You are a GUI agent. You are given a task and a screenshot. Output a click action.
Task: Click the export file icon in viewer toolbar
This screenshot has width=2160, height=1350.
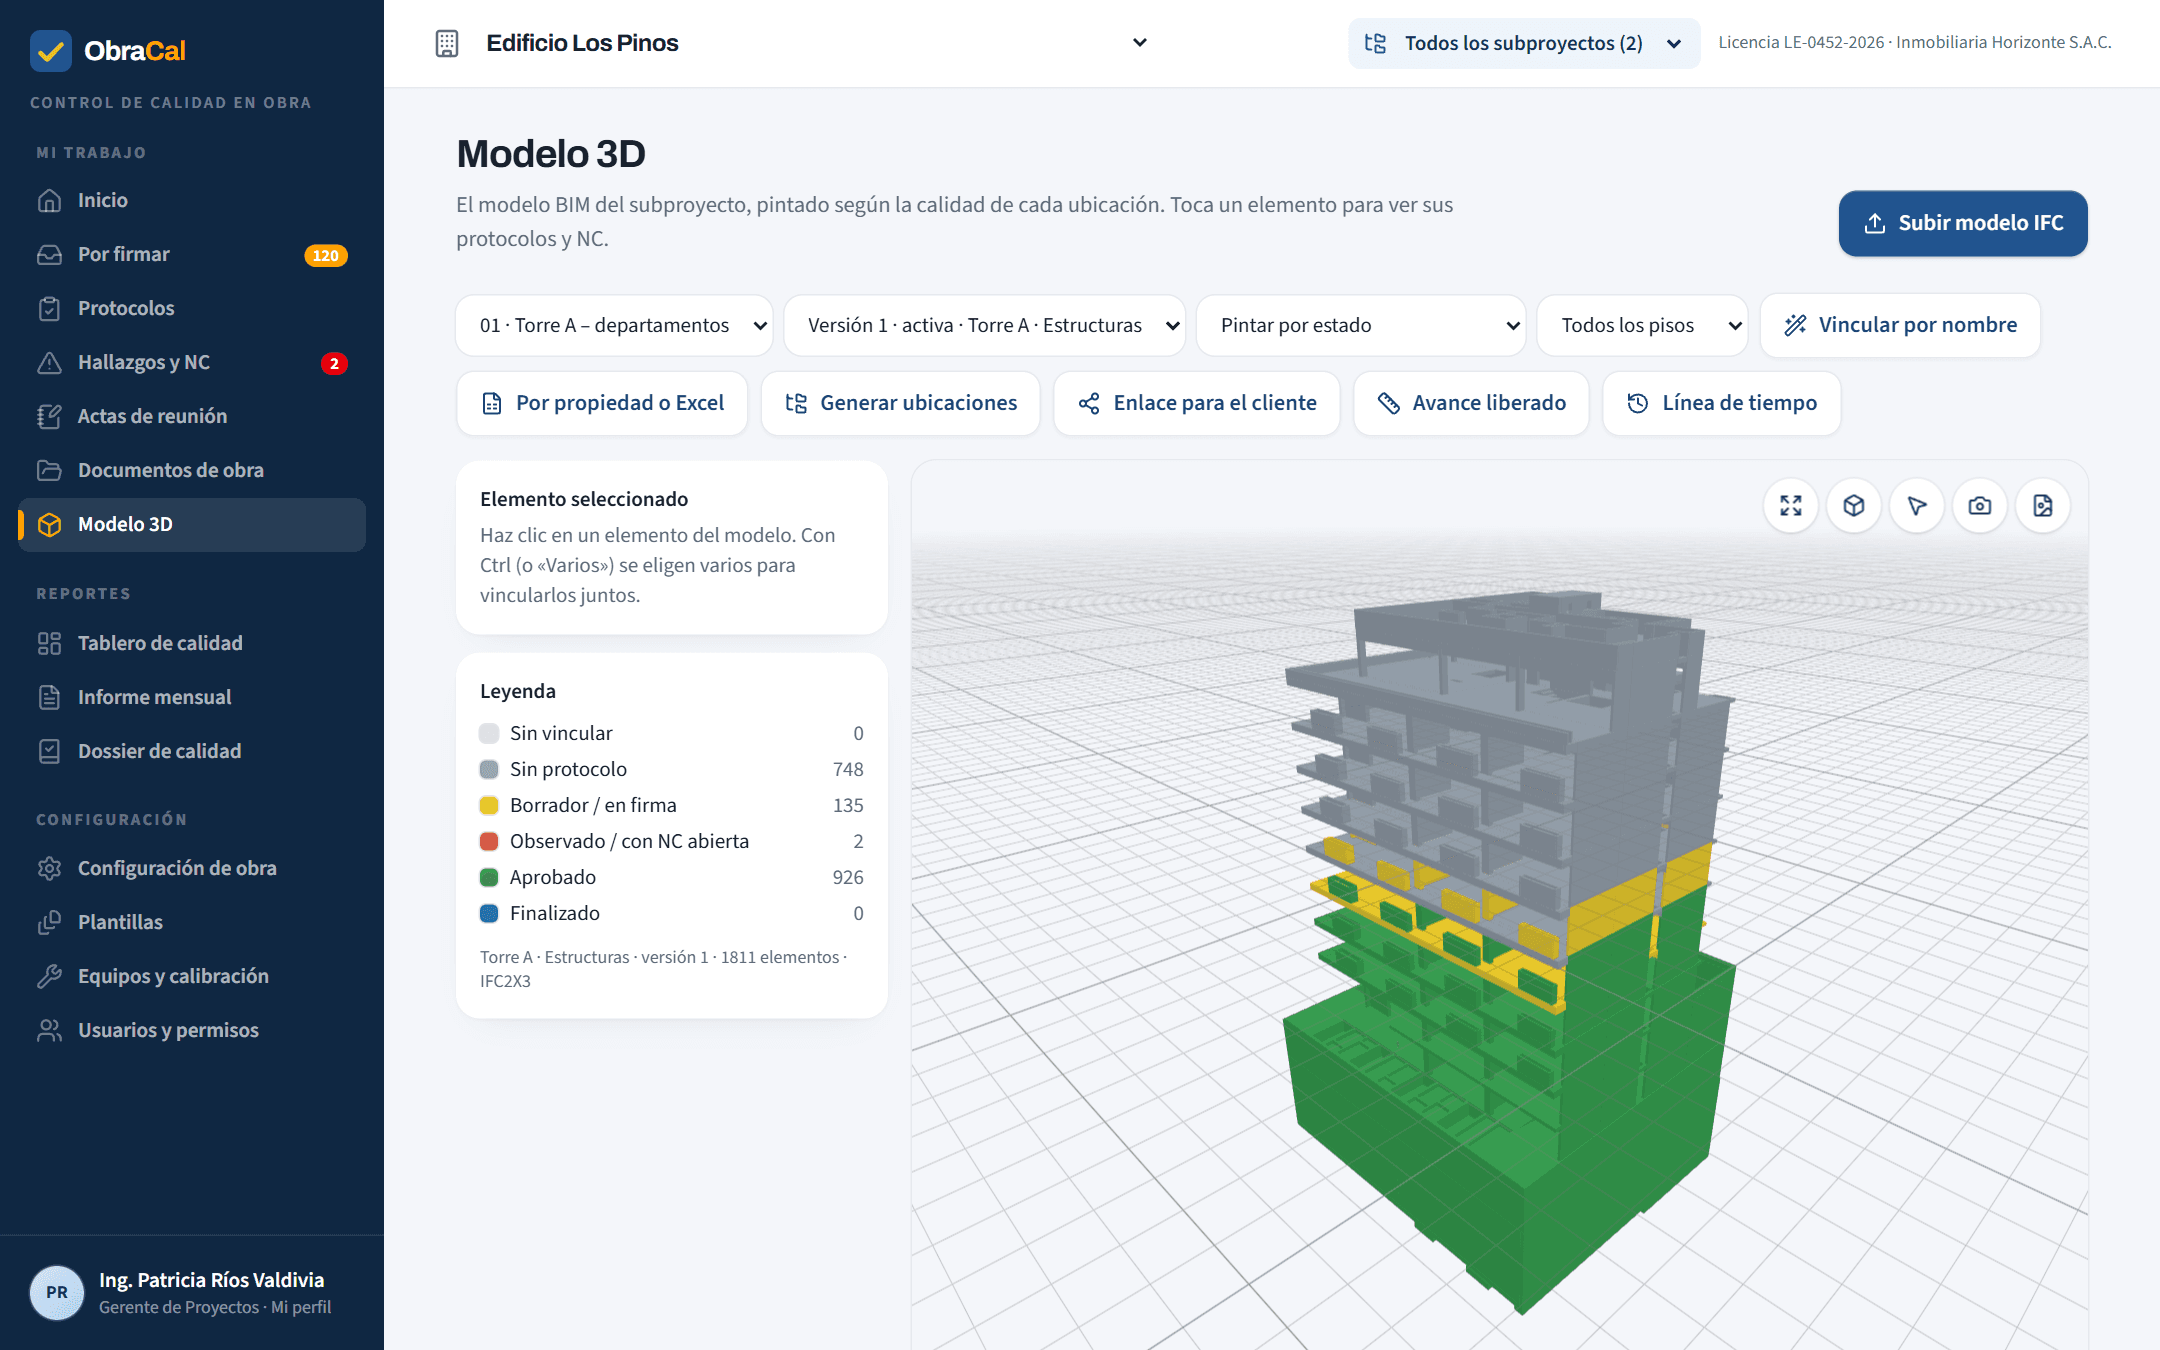coord(2043,506)
